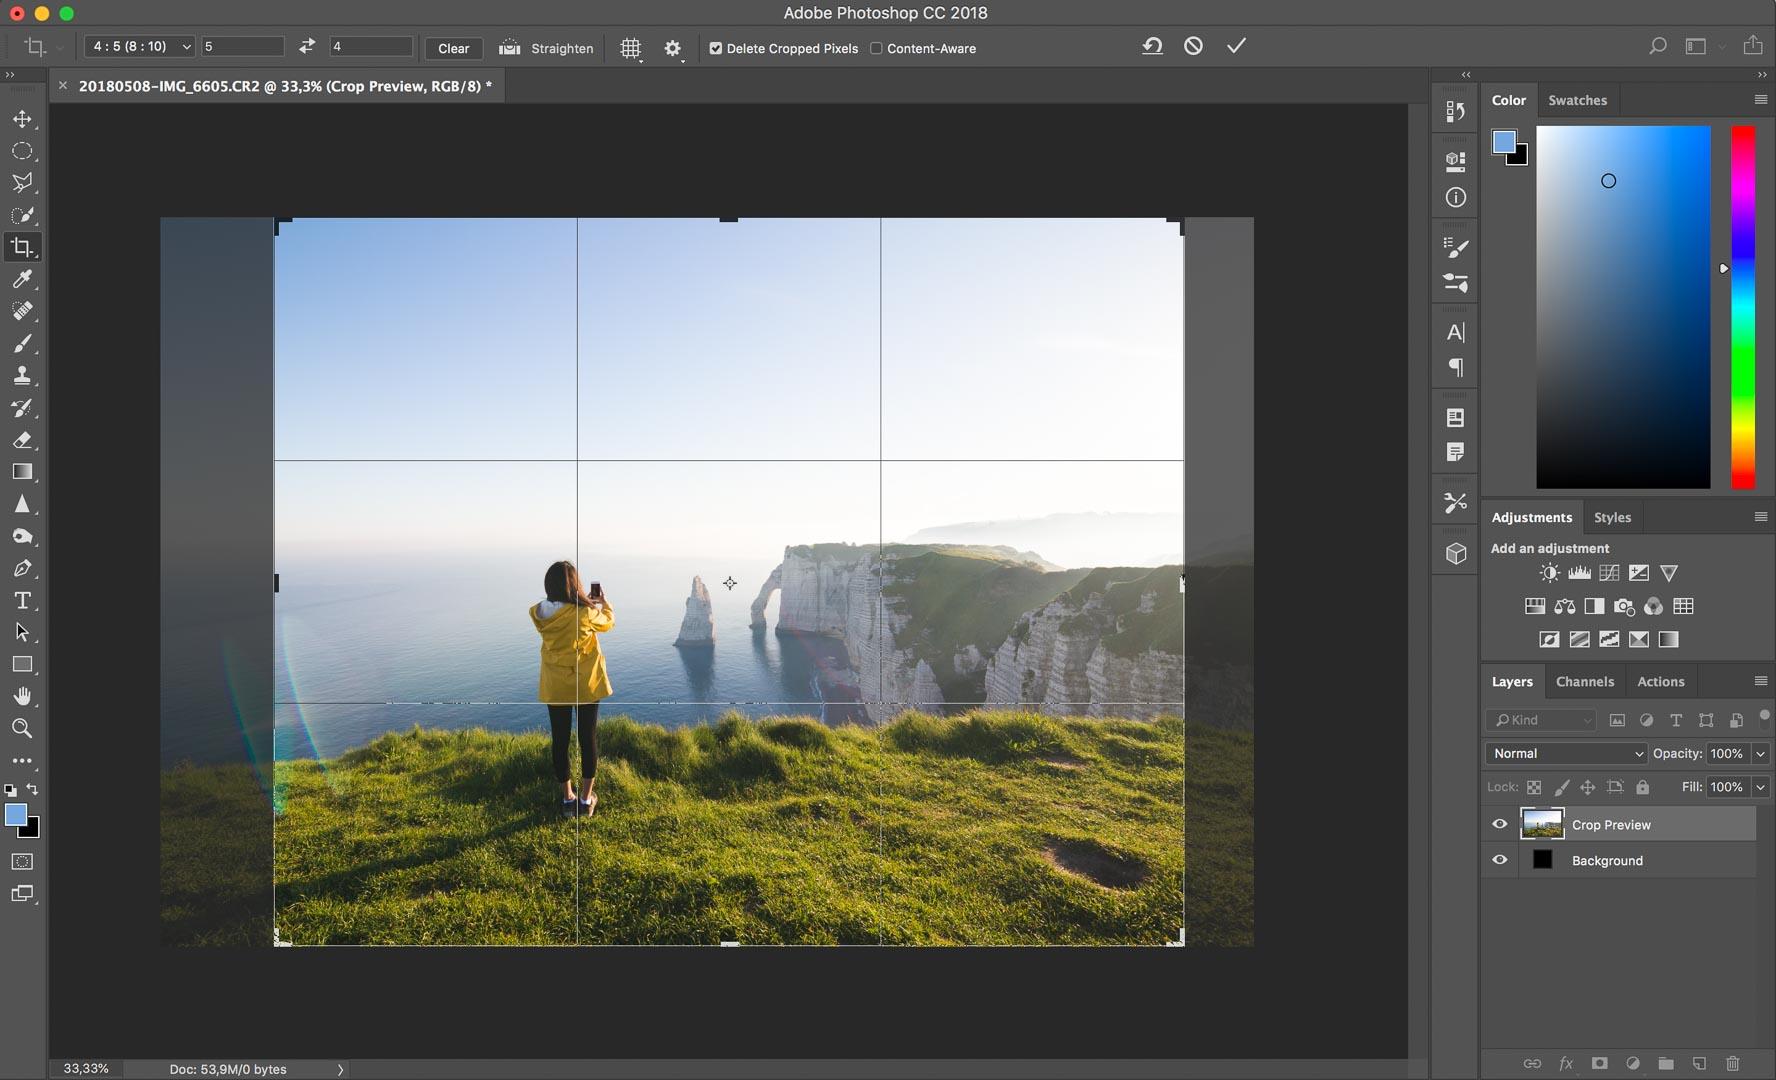Select the Eyedropper tool

(22, 279)
